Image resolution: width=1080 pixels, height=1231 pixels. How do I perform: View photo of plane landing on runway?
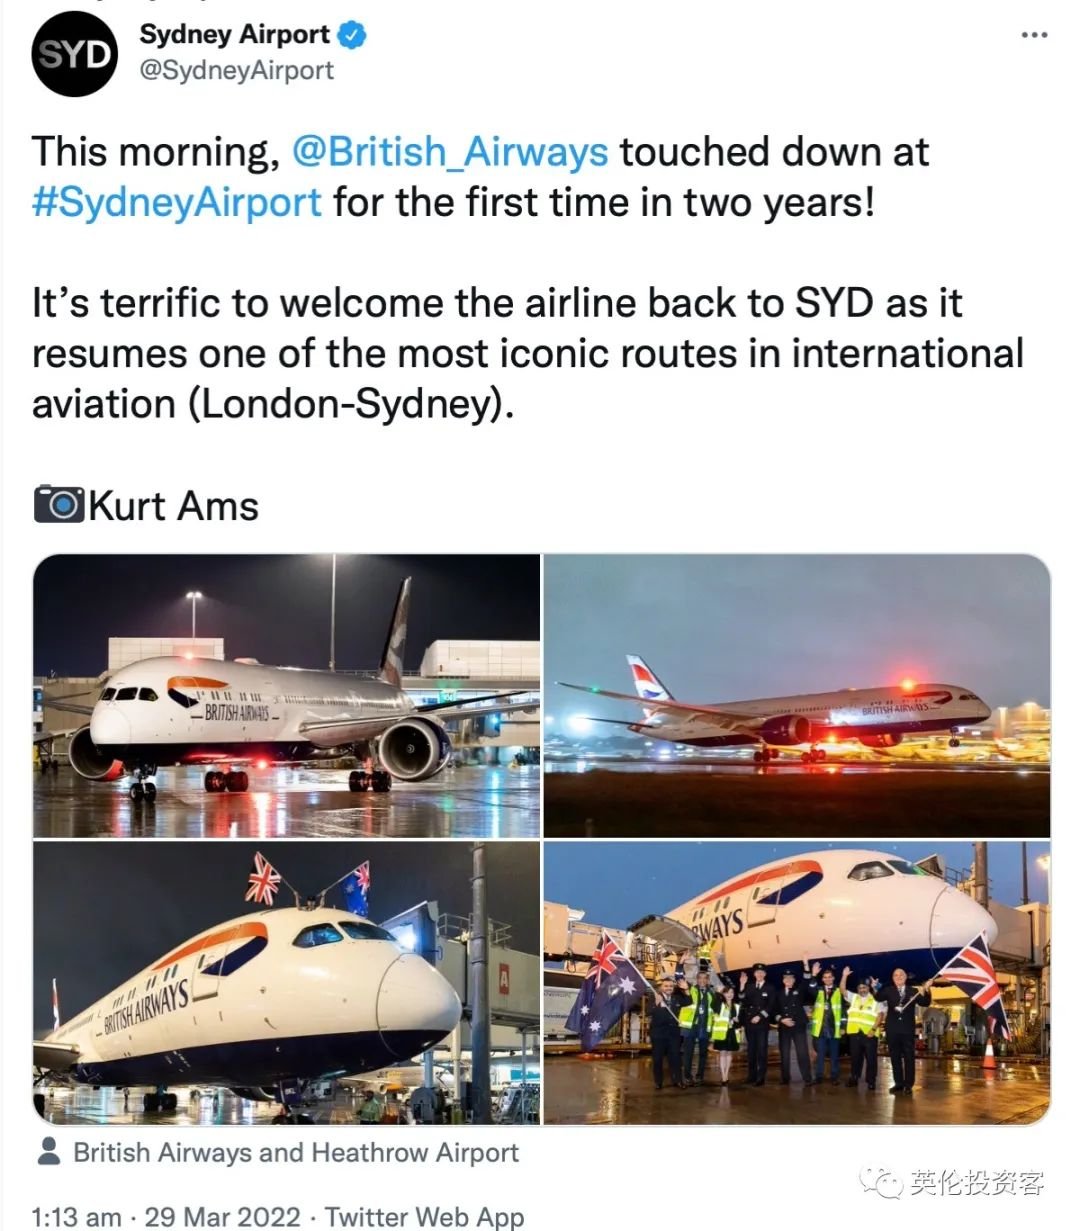click(x=797, y=696)
